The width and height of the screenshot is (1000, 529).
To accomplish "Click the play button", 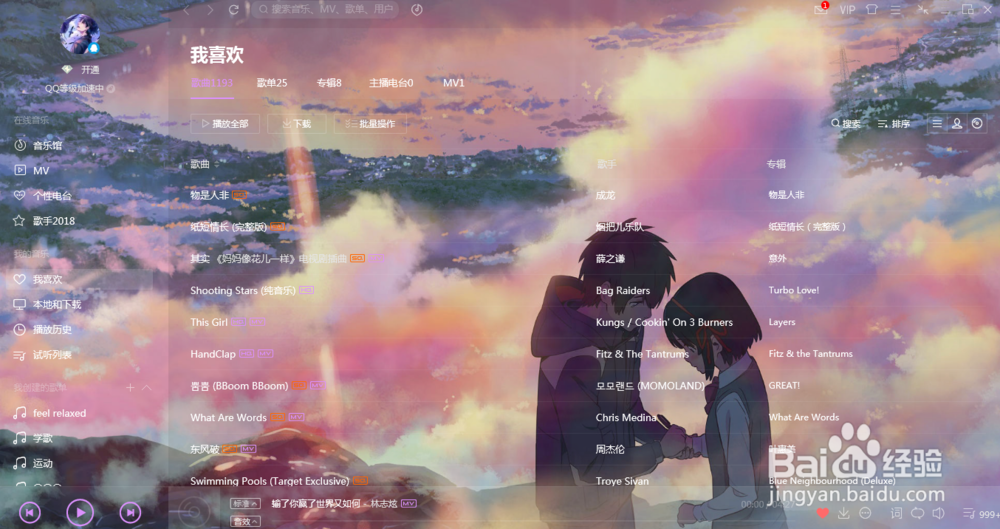I will (80, 512).
